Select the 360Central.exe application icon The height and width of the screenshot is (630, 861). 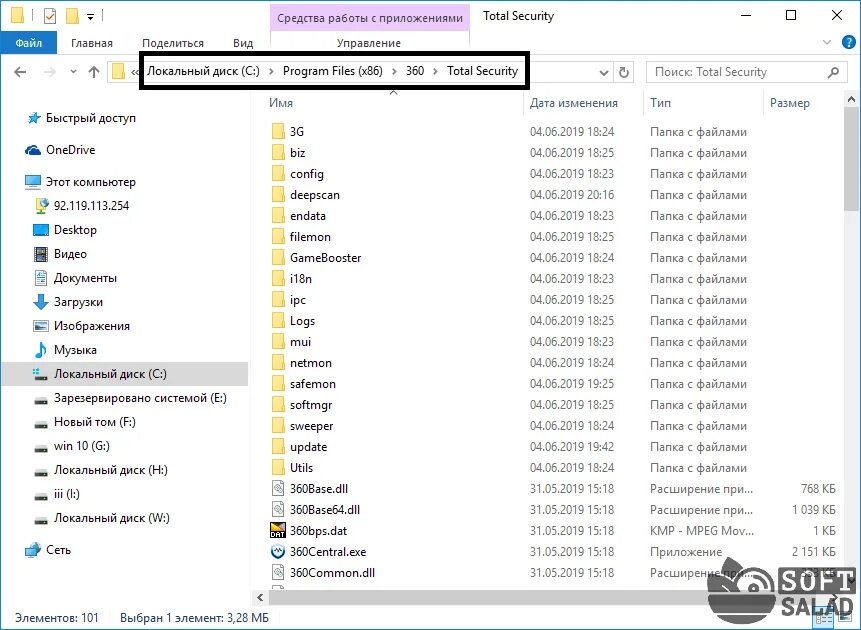click(278, 551)
